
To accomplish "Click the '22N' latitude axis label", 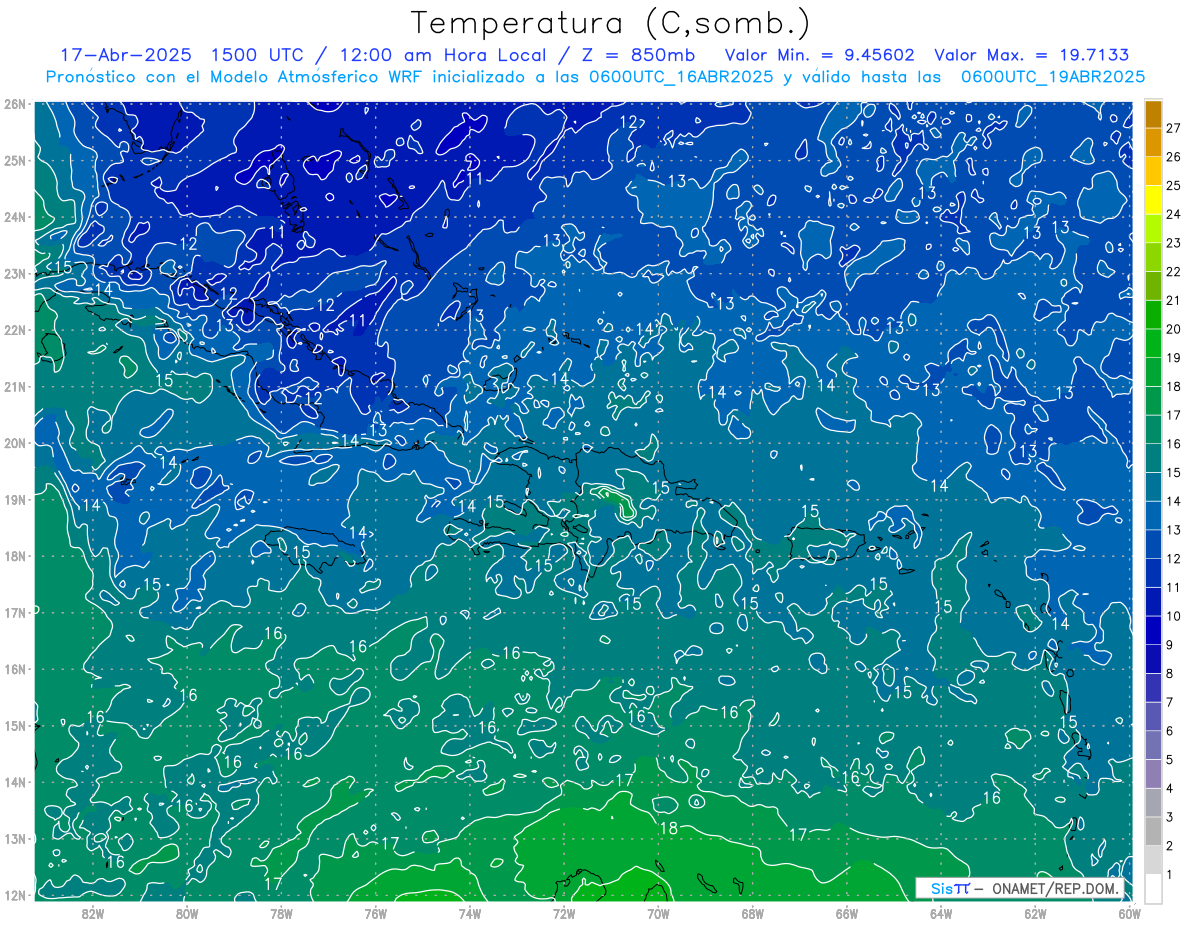I will click(x=15, y=330).
